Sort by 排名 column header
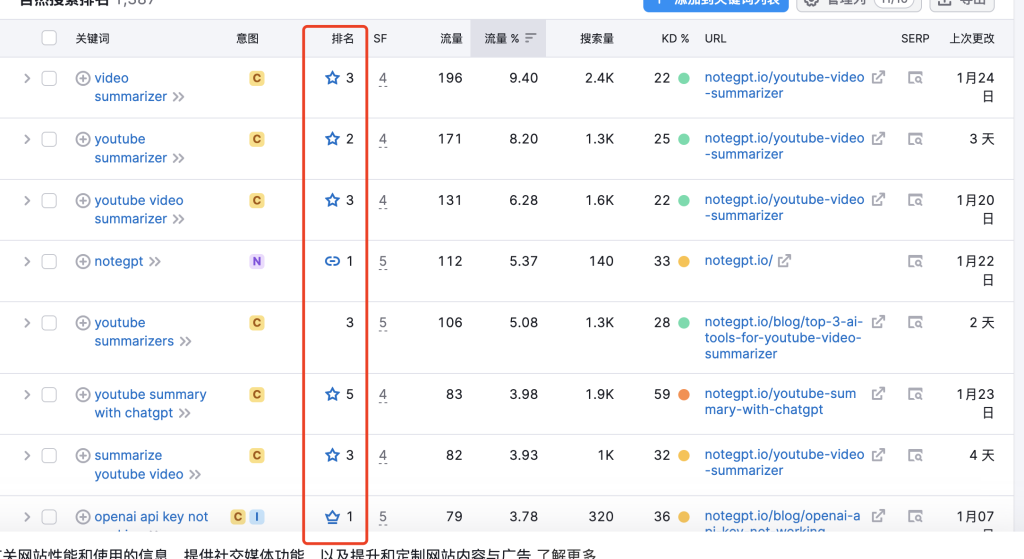Image resolution: width=1024 pixels, height=559 pixels. point(342,39)
